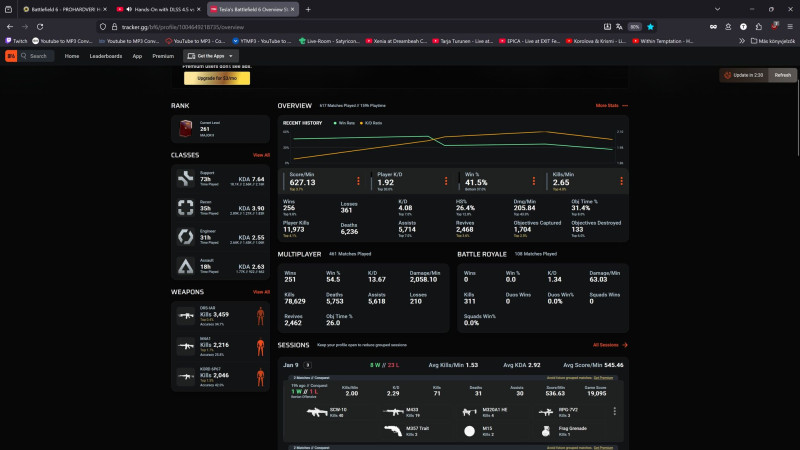Click the Win Rate legend marker
800x450 pixels.
(335, 123)
